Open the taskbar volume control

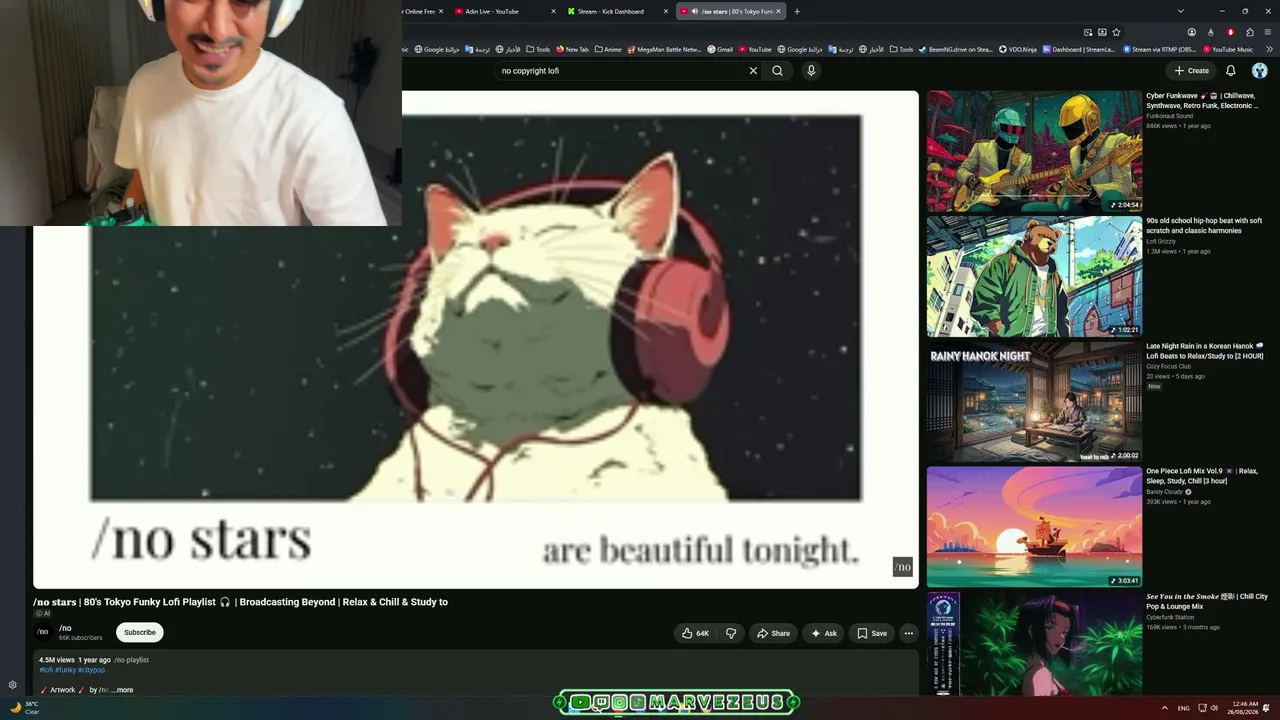point(1214,708)
